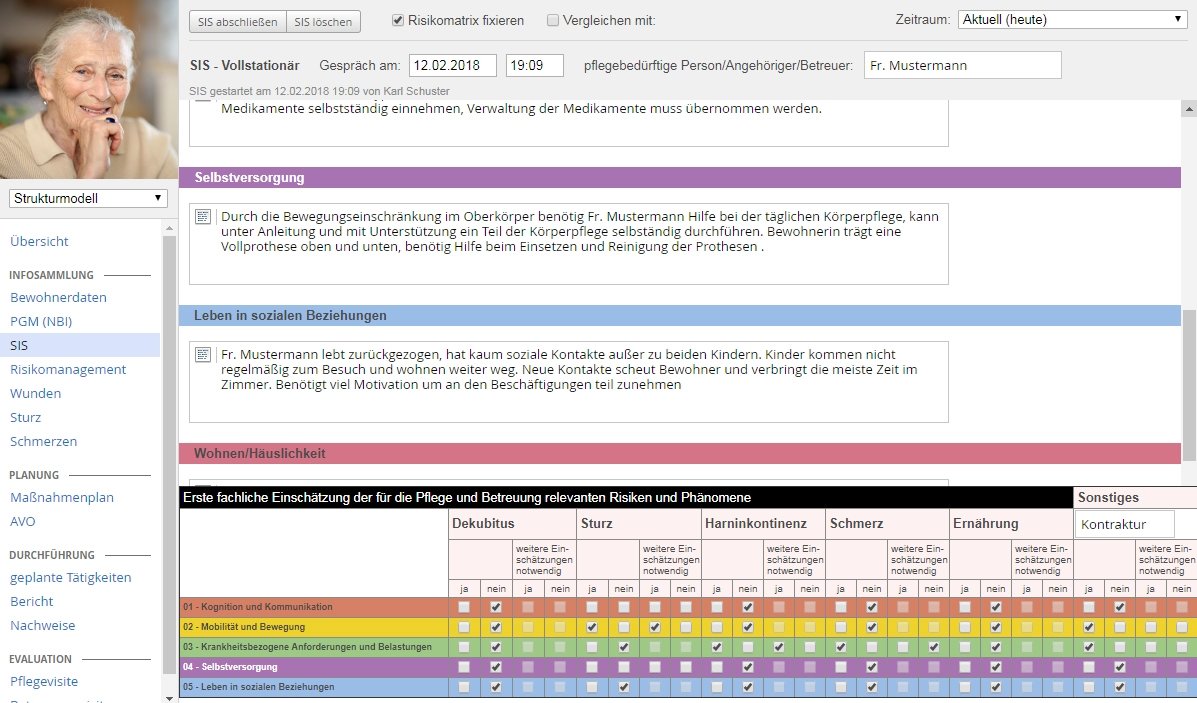Screen dimensions: 1197x703
Task: Edit time field showing 19:09
Action: [x=534, y=66]
